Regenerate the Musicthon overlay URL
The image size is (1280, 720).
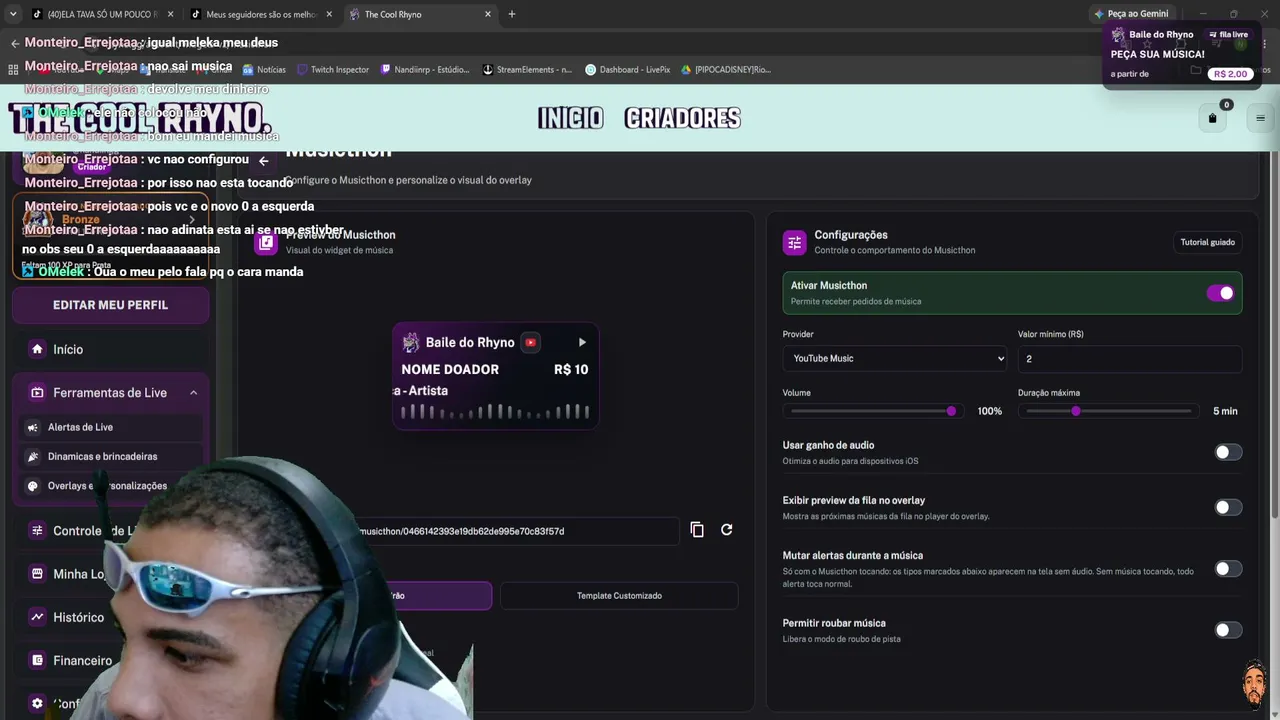727,530
